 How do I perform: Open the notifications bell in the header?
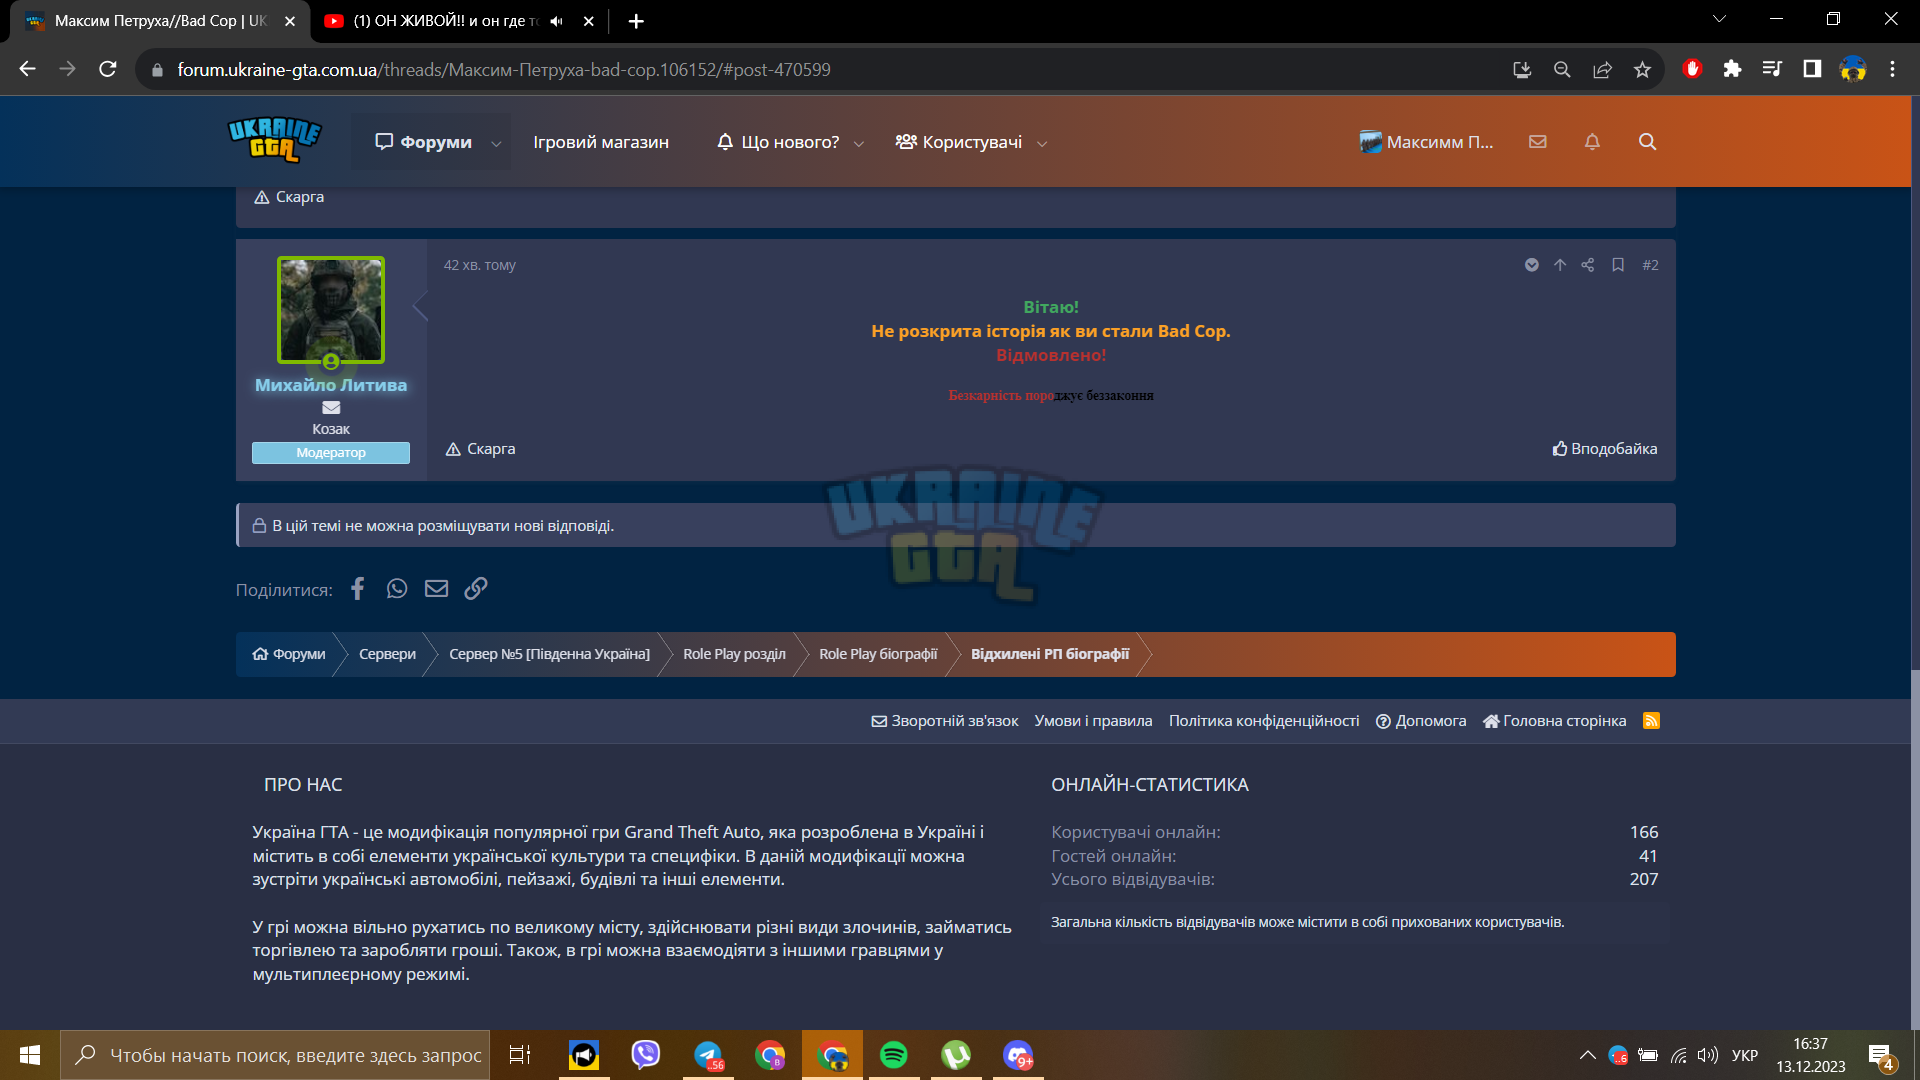click(x=1592, y=142)
